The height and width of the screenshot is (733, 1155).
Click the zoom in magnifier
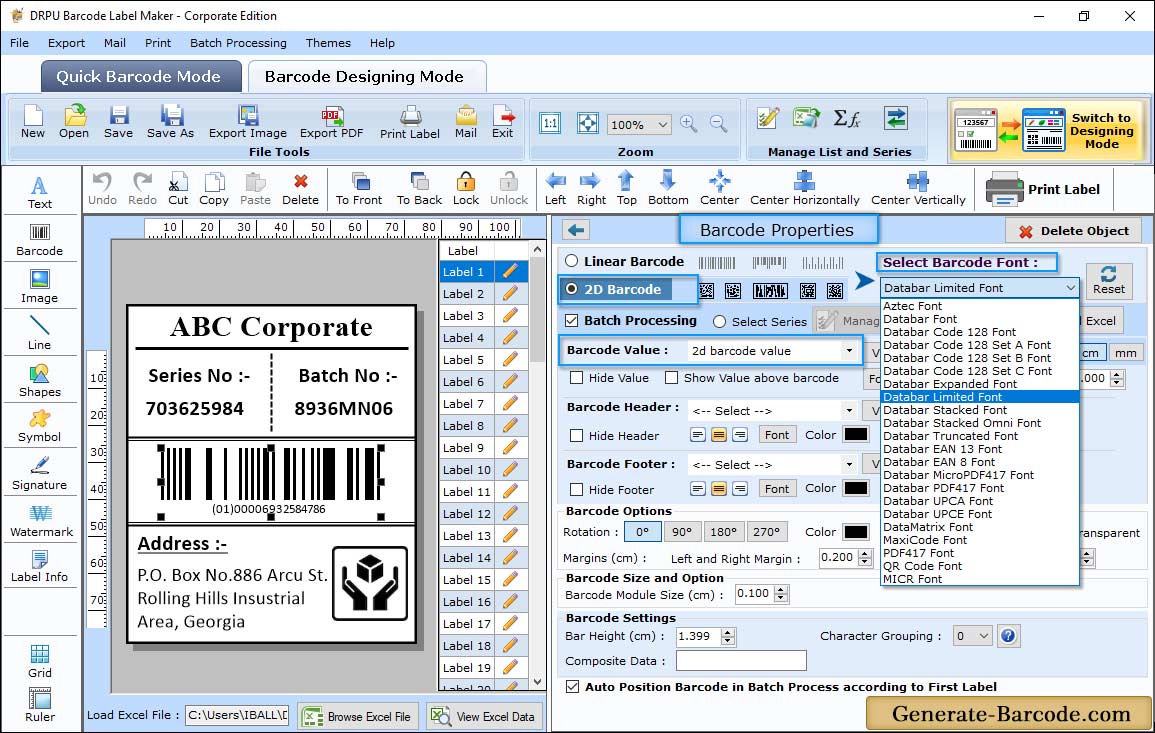(x=689, y=124)
